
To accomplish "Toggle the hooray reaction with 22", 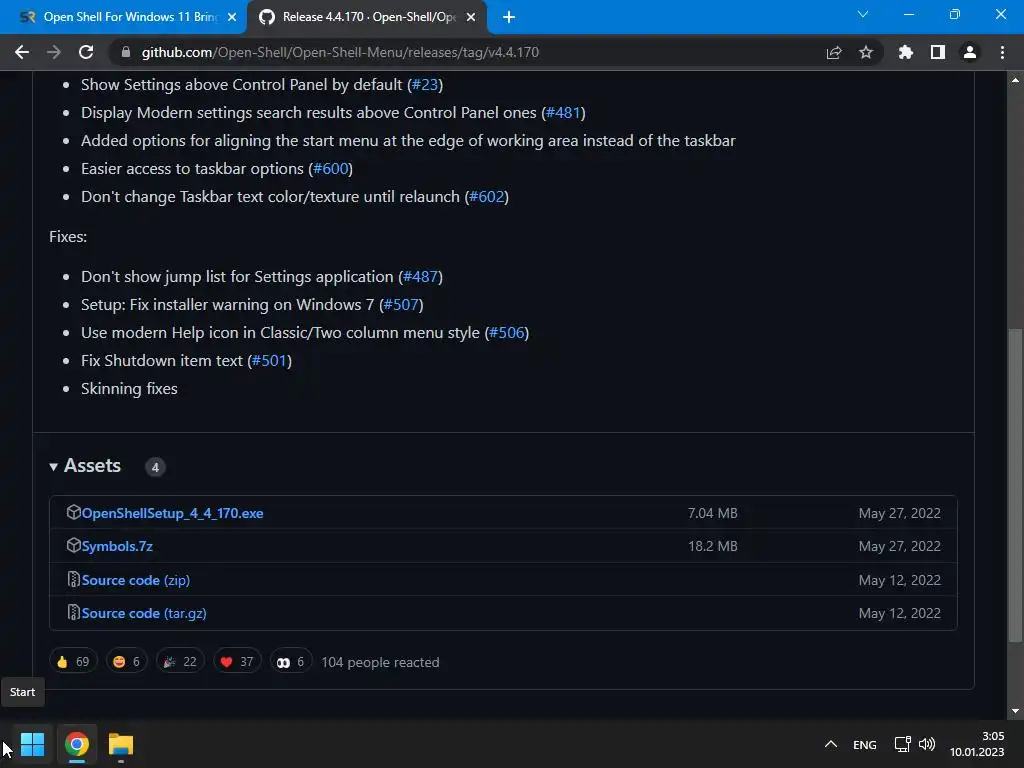I will pos(180,662).
